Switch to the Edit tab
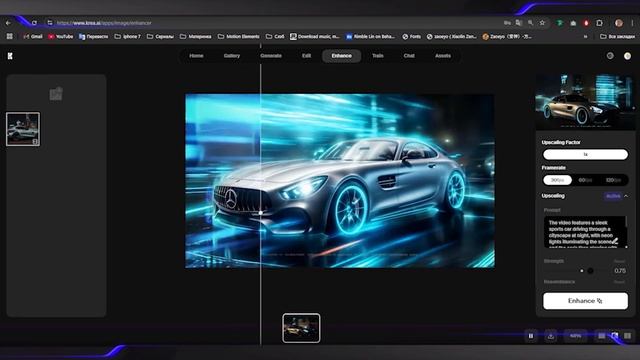 (x=307, y=56)
